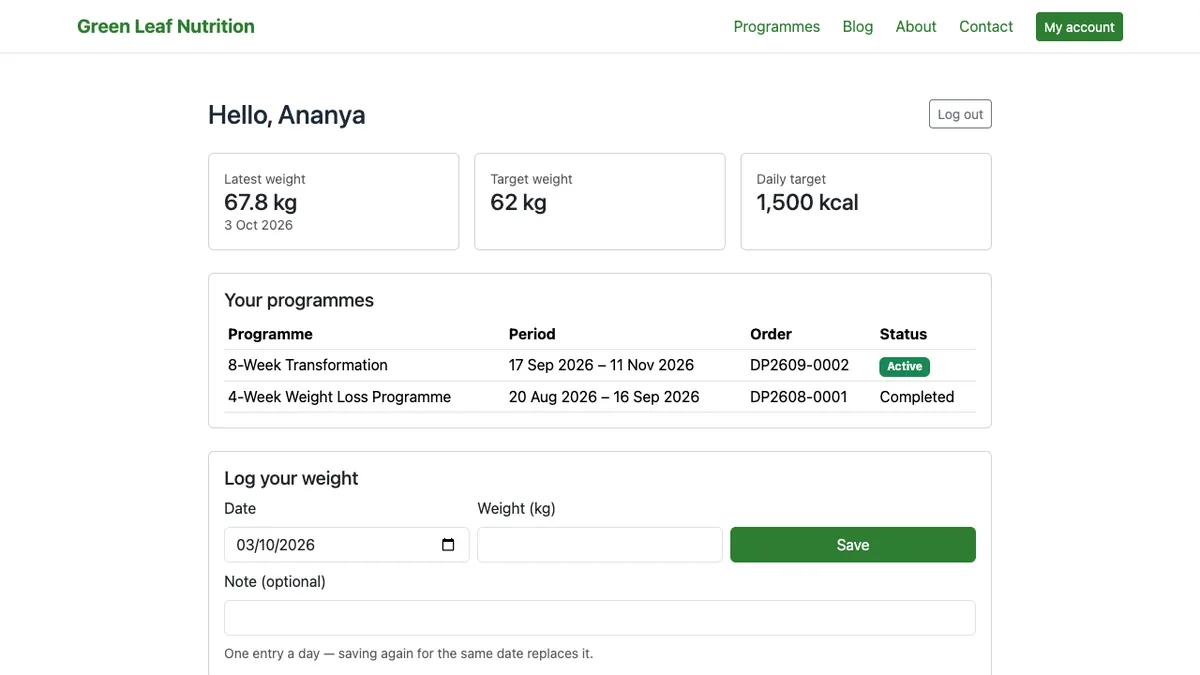Select the Daily target 1,500 kcal card
The height and width of the screenshot is (675, 1200).
point(866,201)
